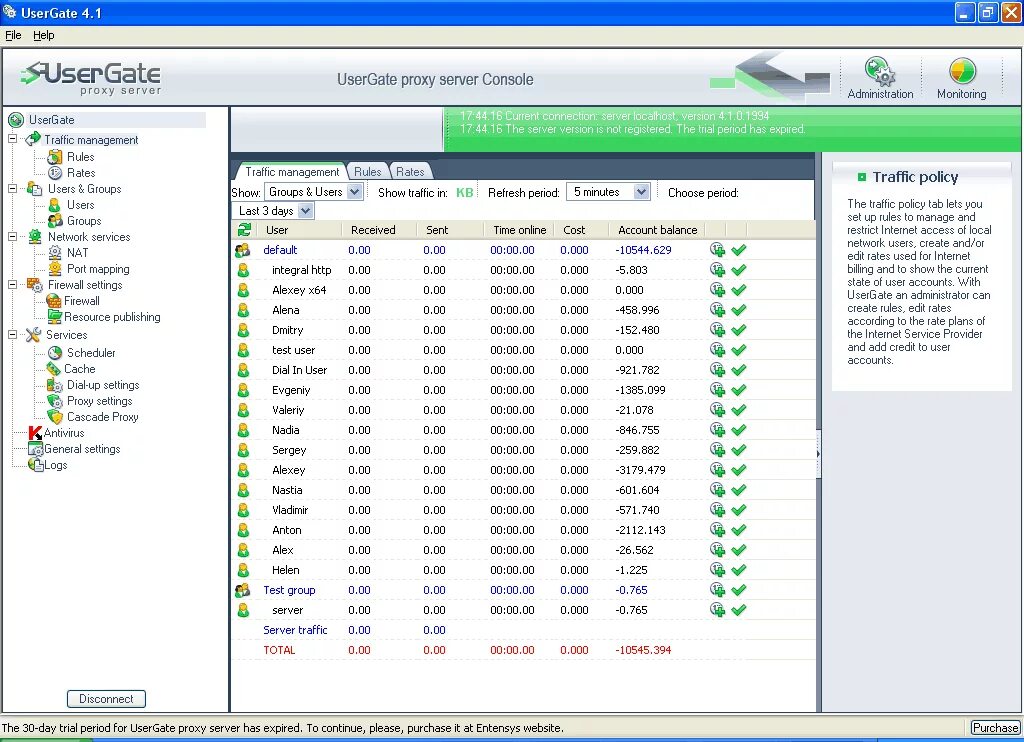Toggle green checkmark for Dial In User
This screenshot has width=1024, height=742.
(x=739, y=370)
